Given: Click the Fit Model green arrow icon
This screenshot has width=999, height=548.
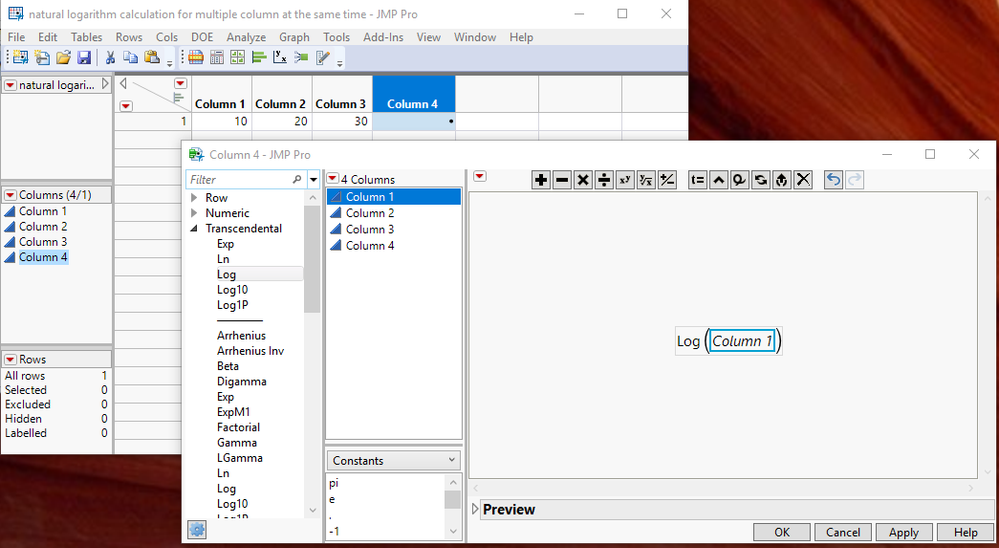Looking at the screenshot, I should point(301,58).
